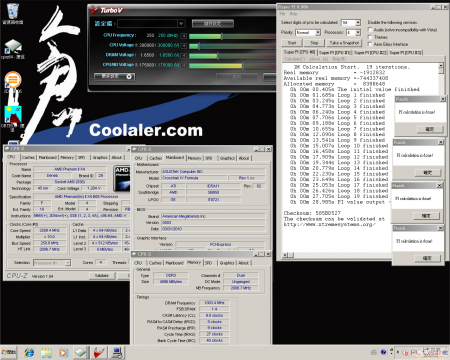Enable the Audio service disable checkbox
Viewport: 450px width, 360px height.
click(370, 30)
